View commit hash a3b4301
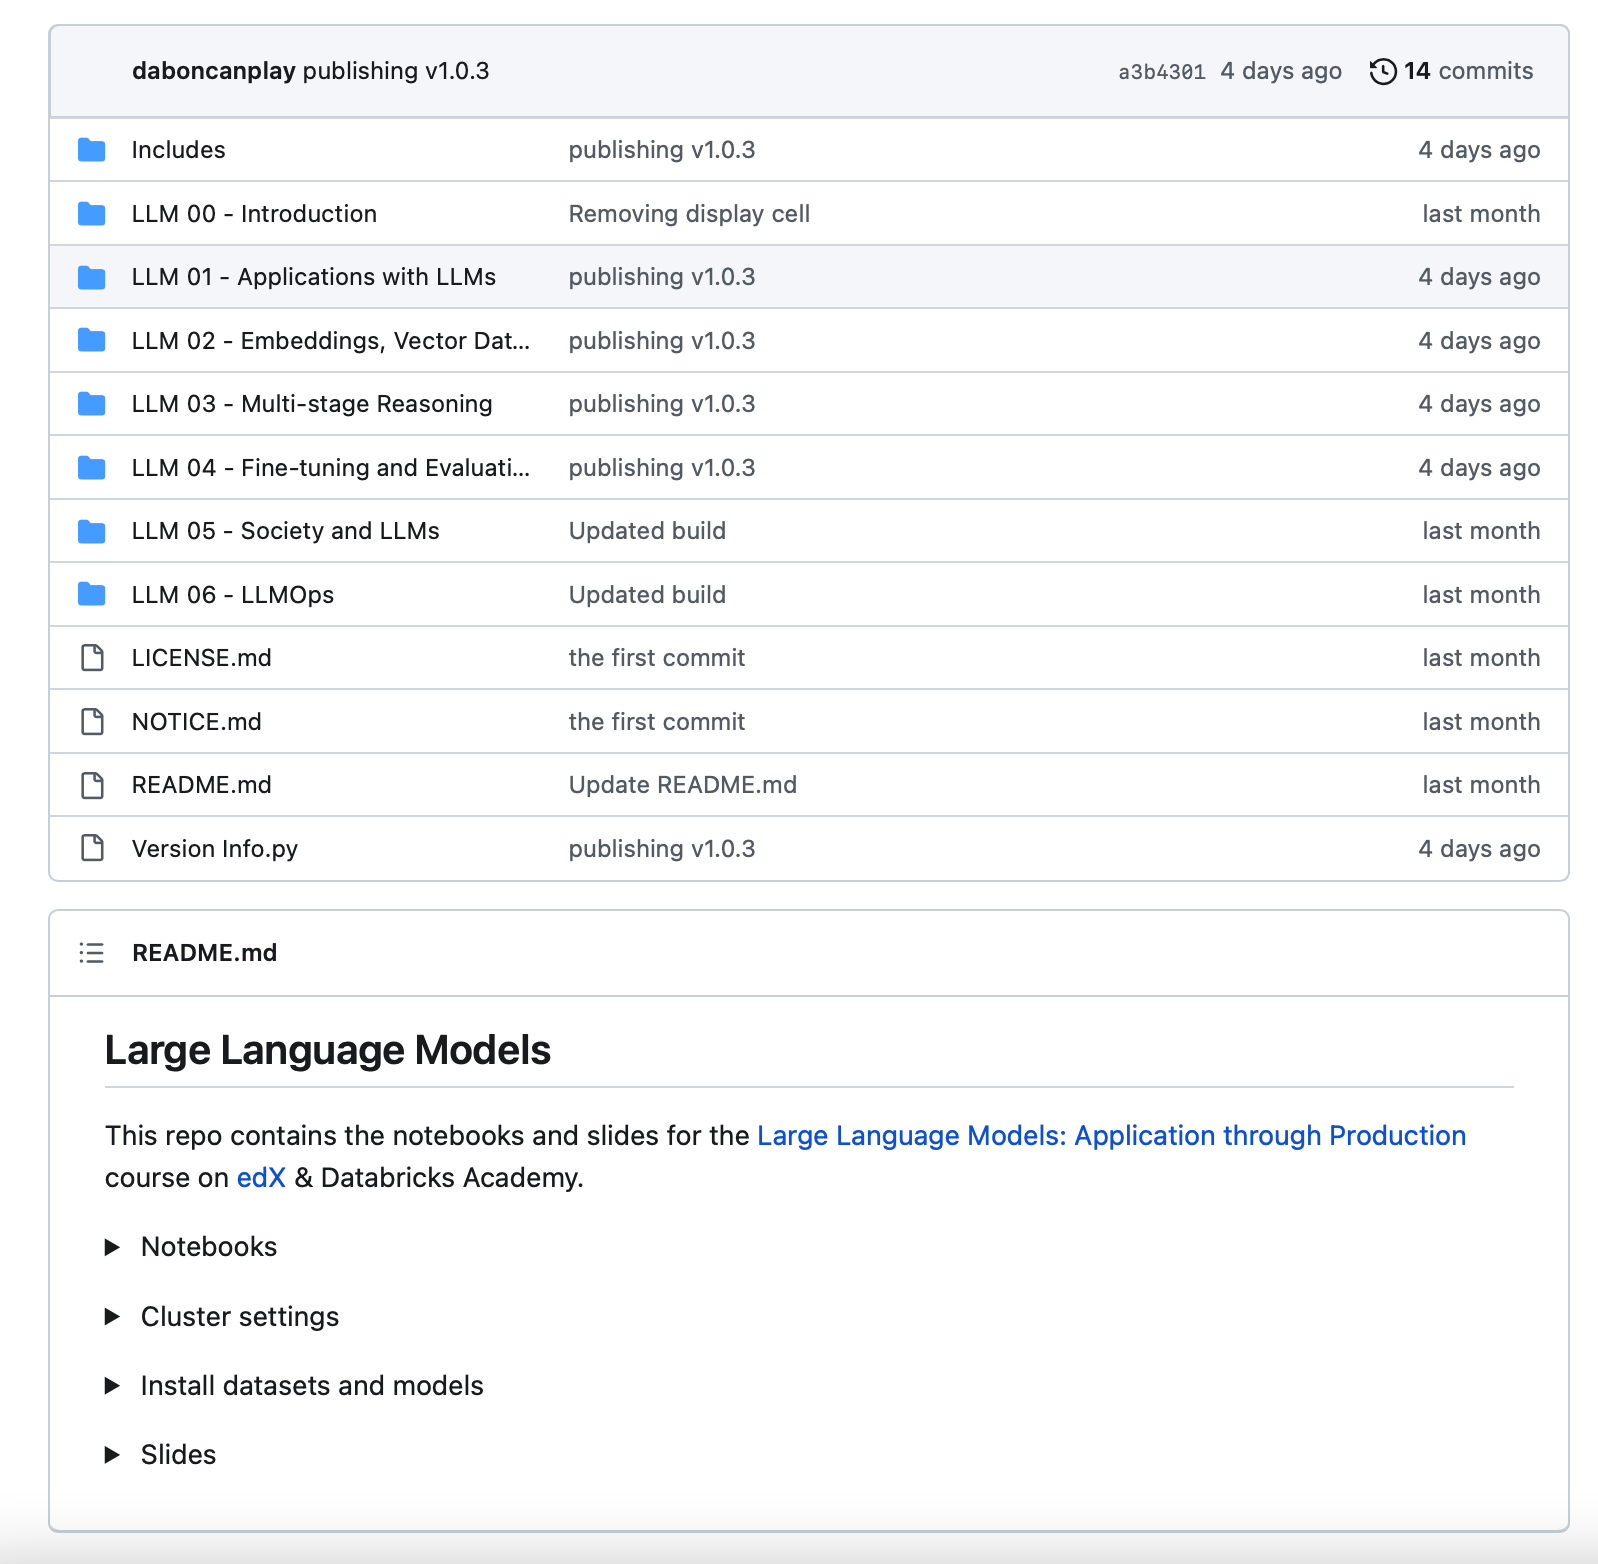Viewport: 1598px width, 1564px height. (1161, 72)
